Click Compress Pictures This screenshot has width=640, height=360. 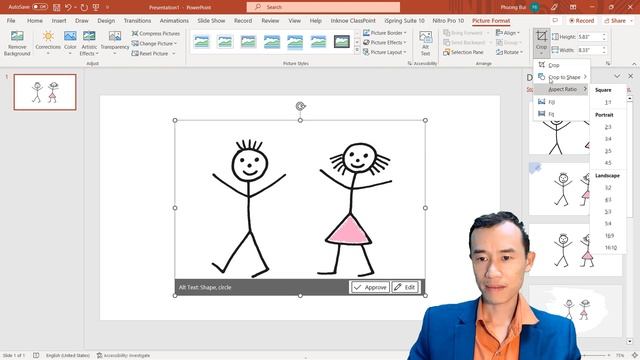point(156,33)
